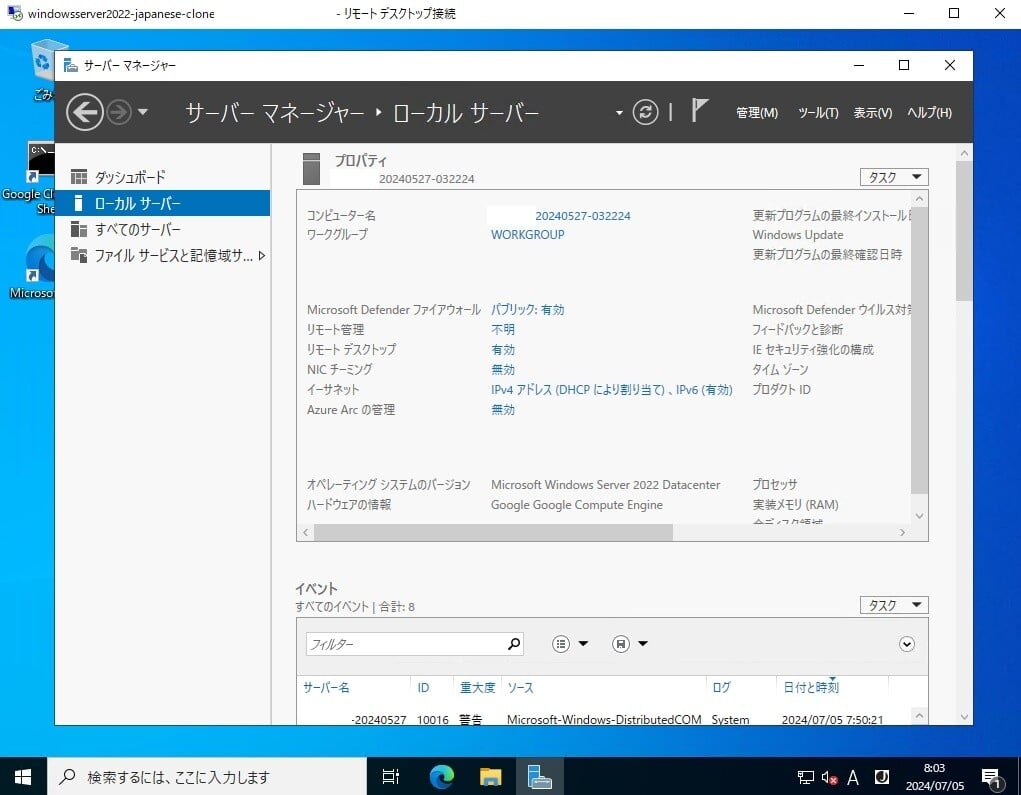Click the Google Google Compute Engine text
Viewport: 1021px width, 795px height.
pos(577,505)
